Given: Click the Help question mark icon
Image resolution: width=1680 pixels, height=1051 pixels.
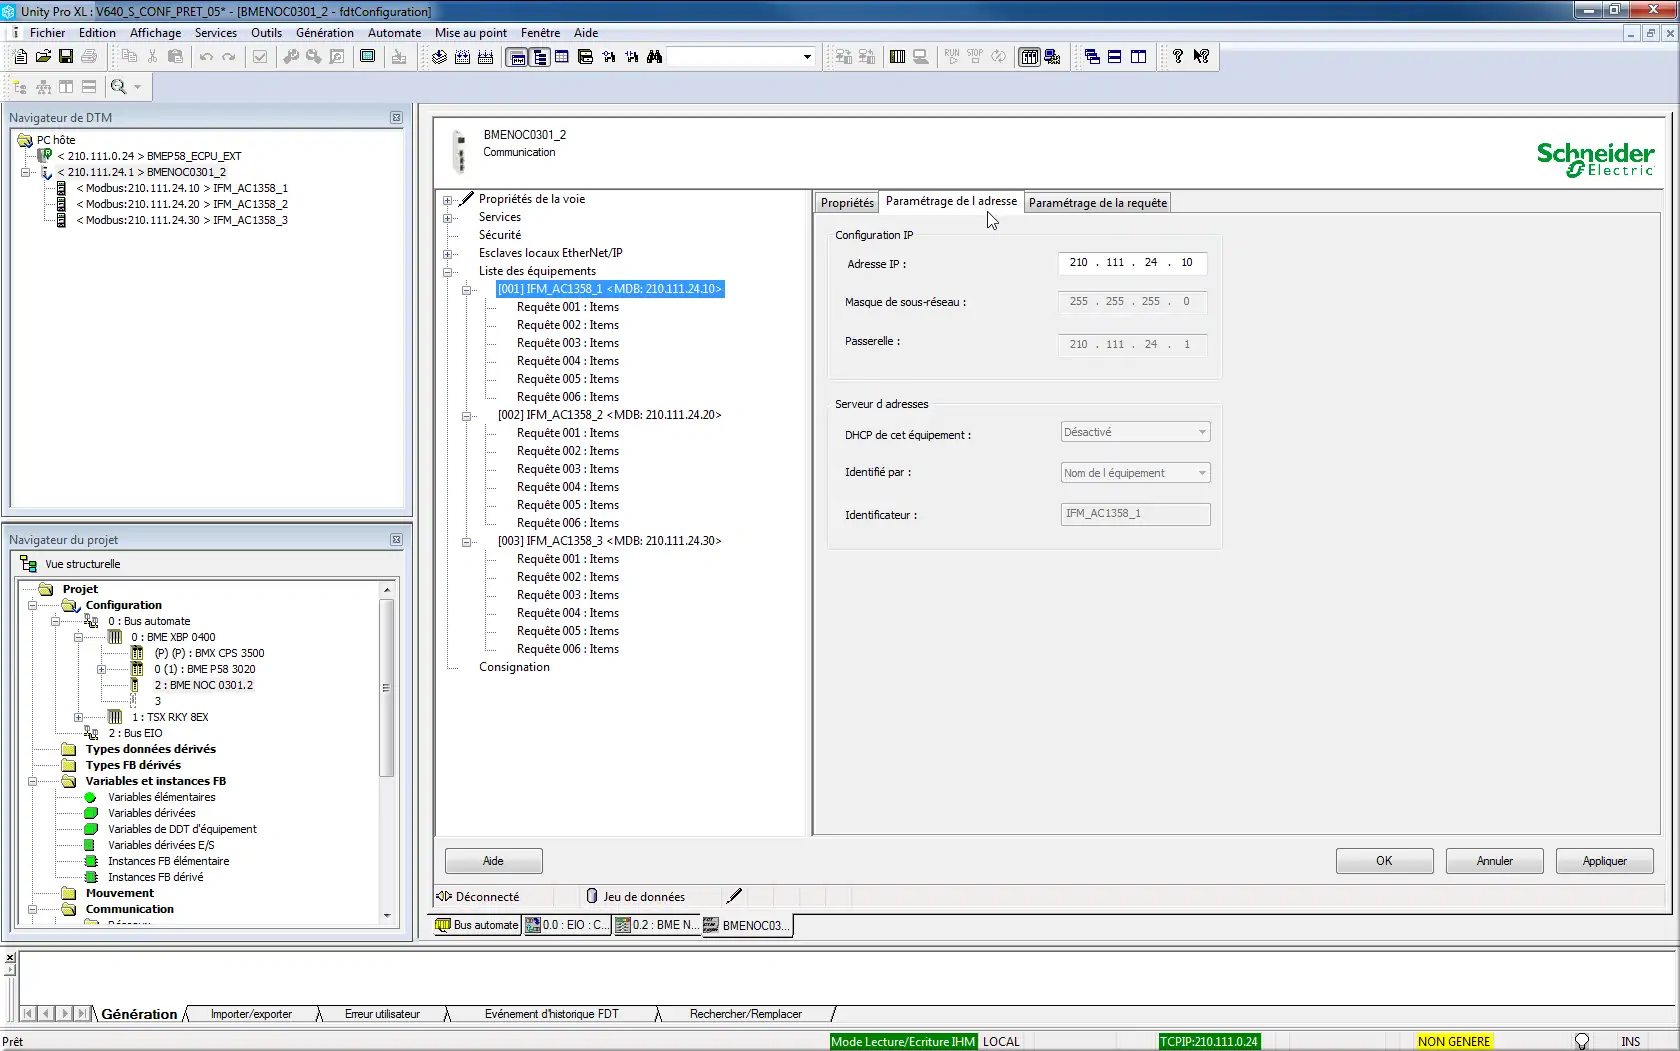Looking at the screenshot, I should [1178, 57].
